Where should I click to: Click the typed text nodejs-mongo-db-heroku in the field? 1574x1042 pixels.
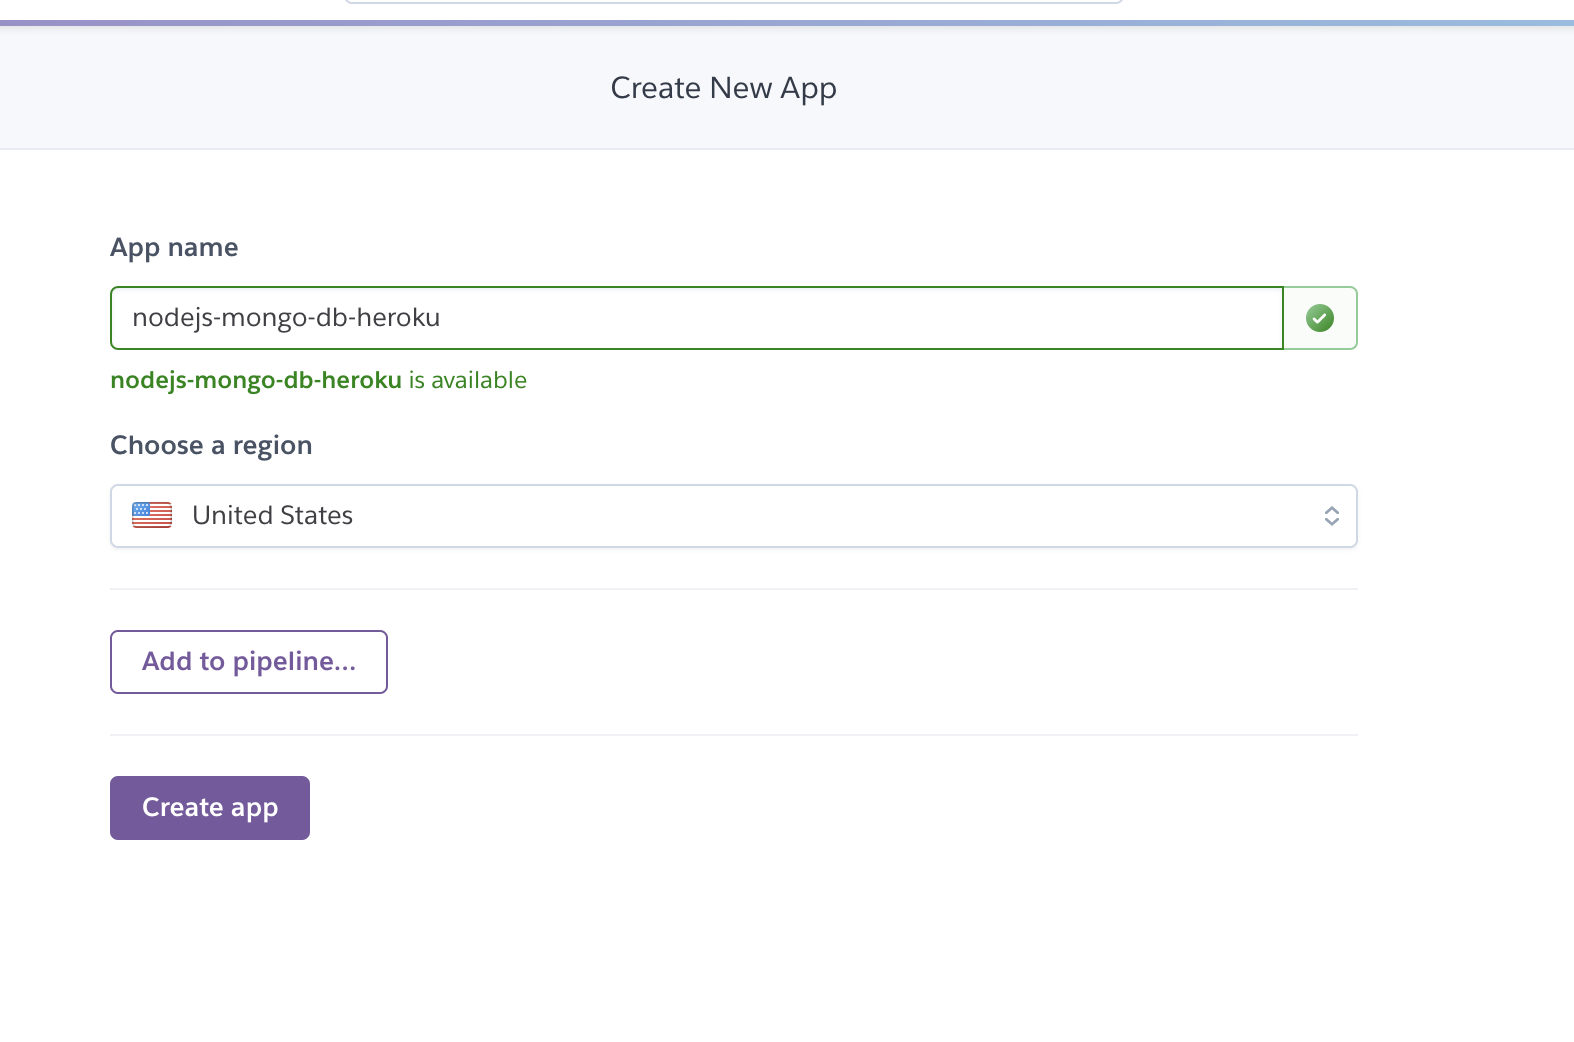pos(286,318)
